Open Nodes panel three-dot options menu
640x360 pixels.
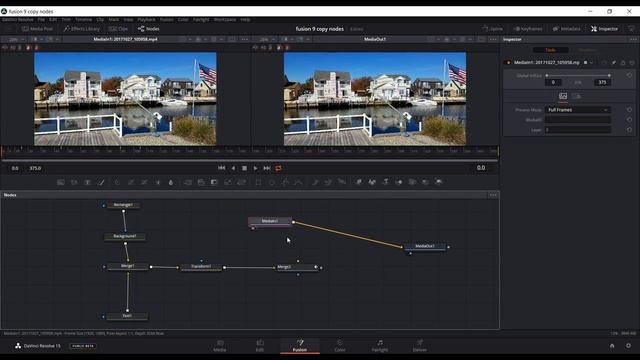(493, 195)
